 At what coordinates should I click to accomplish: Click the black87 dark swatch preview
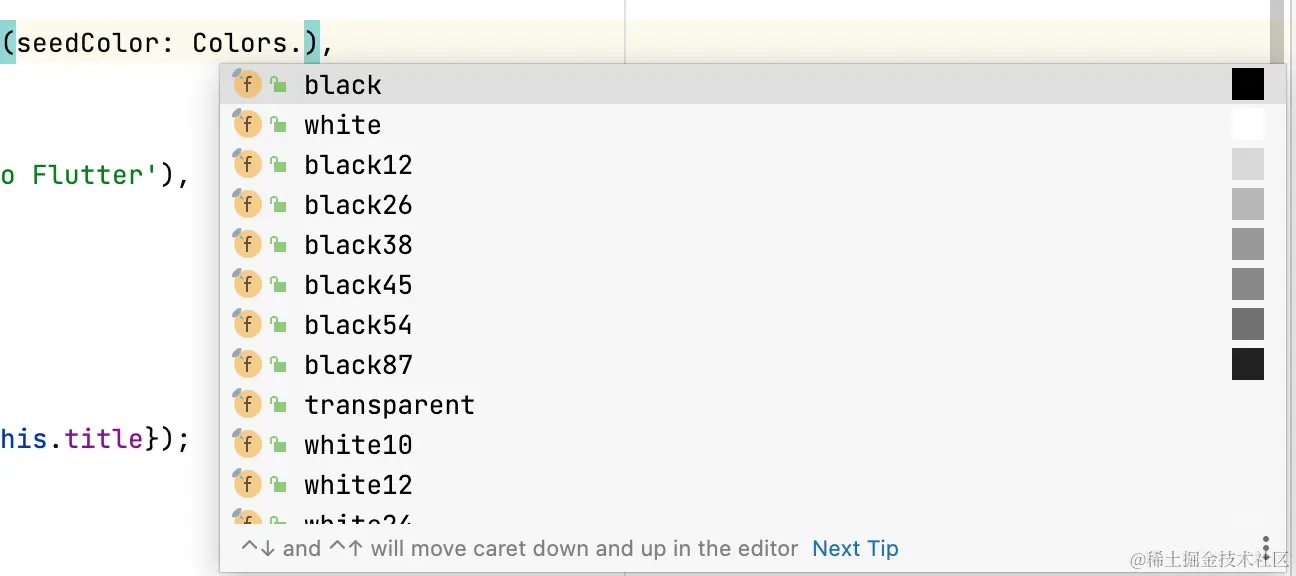coord(1248,364)
